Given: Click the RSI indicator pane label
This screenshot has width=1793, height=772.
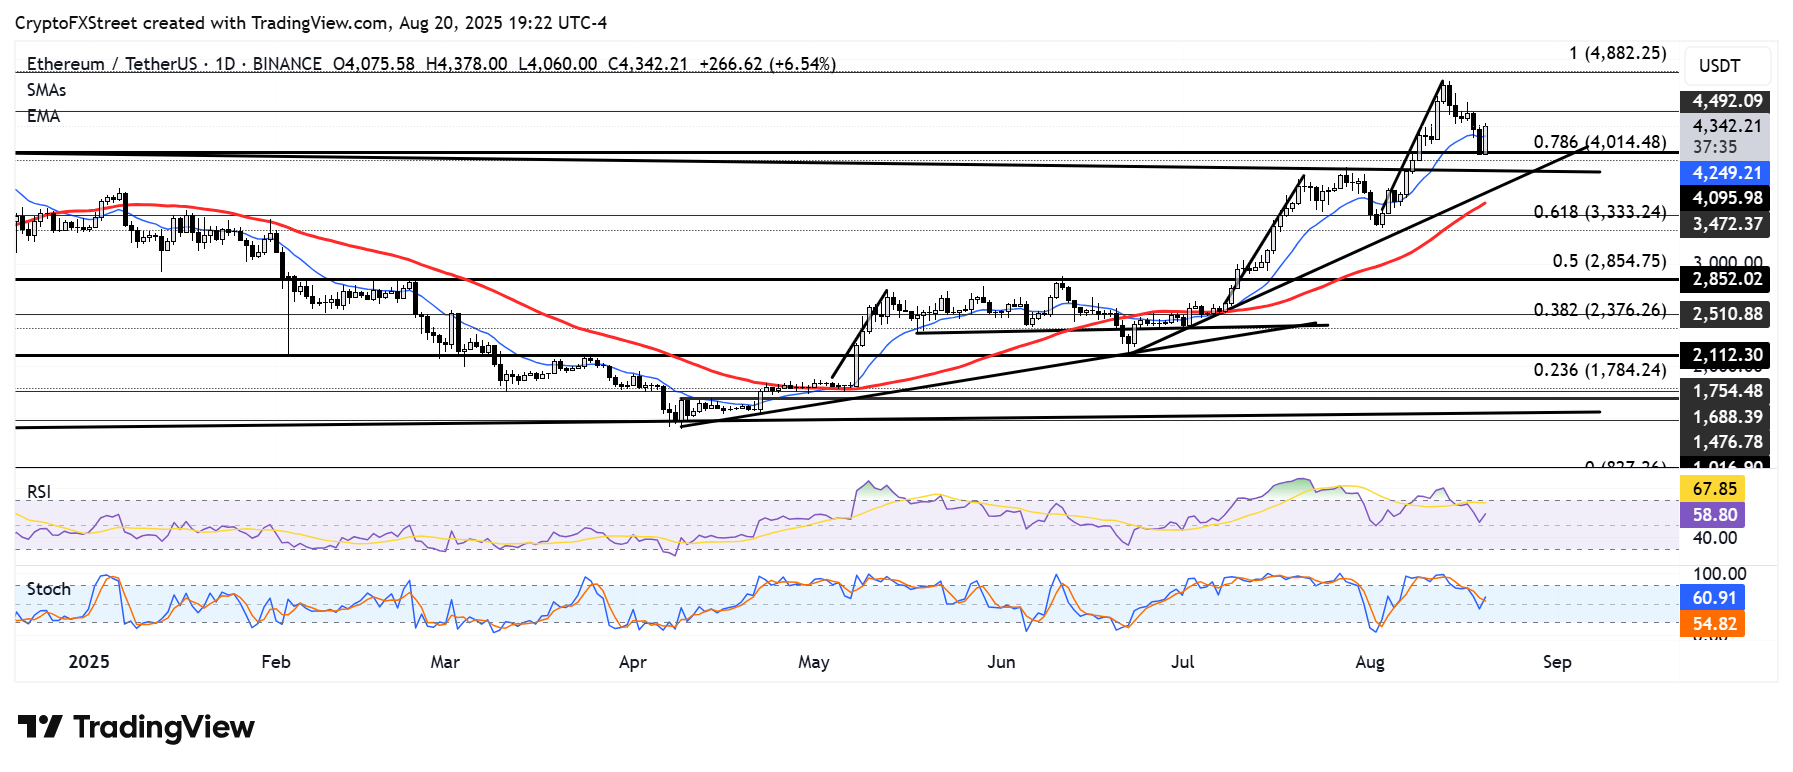Looking at the screenshot, I should [x=39, y=491].
